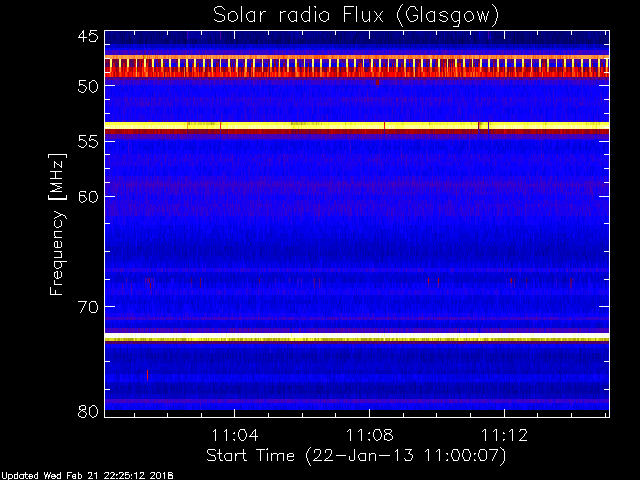Select the 'Frequency [MHz]' axis label

(x=57, y=224)
